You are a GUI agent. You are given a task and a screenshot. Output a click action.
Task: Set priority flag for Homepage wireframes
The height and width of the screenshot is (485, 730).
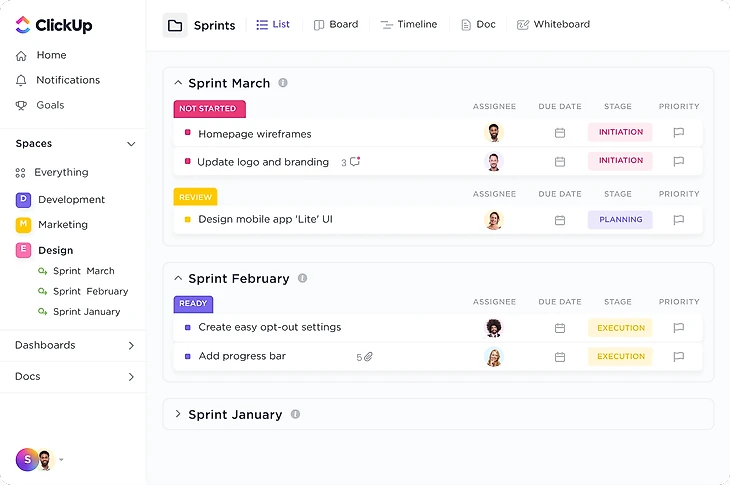[x=678, y=133]
